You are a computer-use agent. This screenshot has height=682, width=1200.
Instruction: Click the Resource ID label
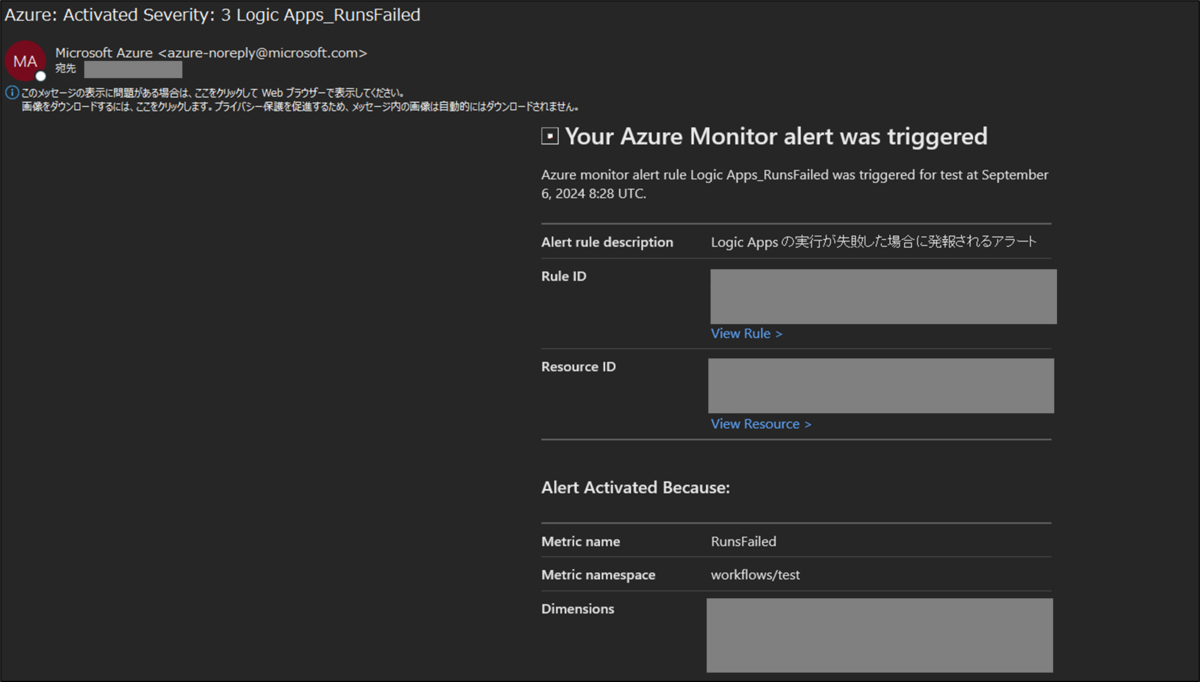point(578,367)
